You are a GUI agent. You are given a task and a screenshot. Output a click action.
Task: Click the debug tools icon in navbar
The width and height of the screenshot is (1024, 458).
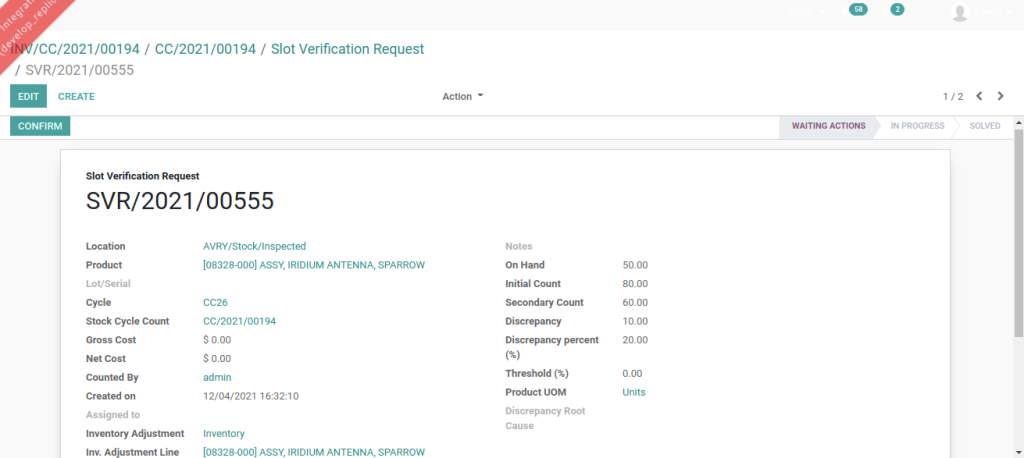pyautogui.click(x=926, y=11)
